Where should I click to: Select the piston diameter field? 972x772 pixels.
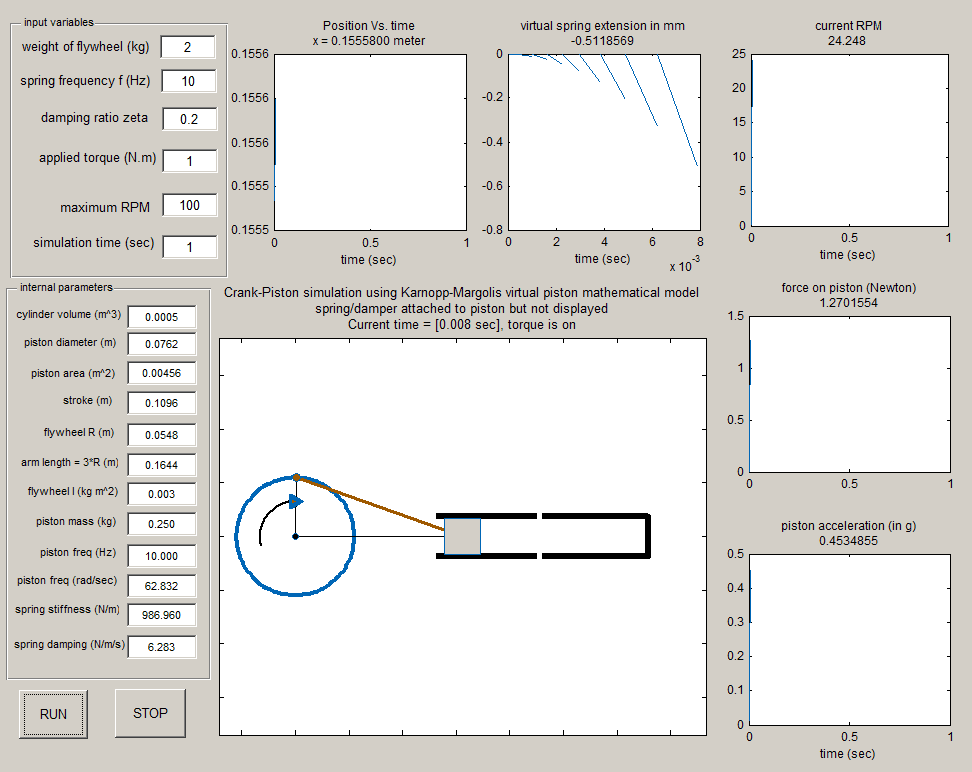[x=161, y=345]
